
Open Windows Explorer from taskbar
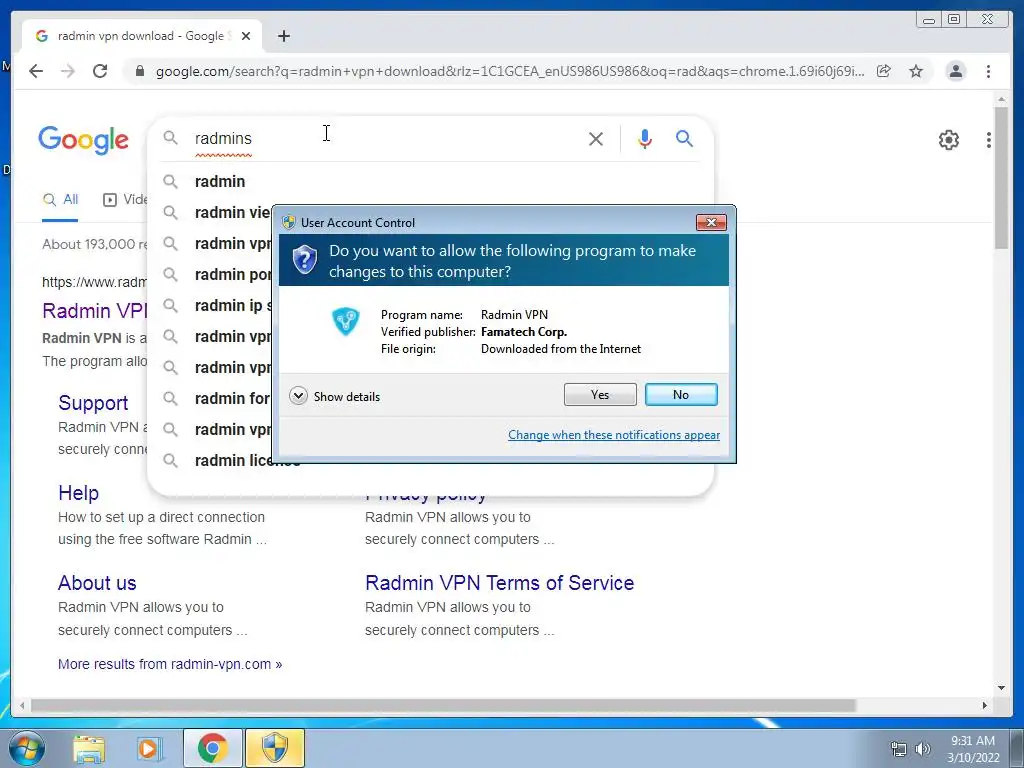(x=89, y=748)
